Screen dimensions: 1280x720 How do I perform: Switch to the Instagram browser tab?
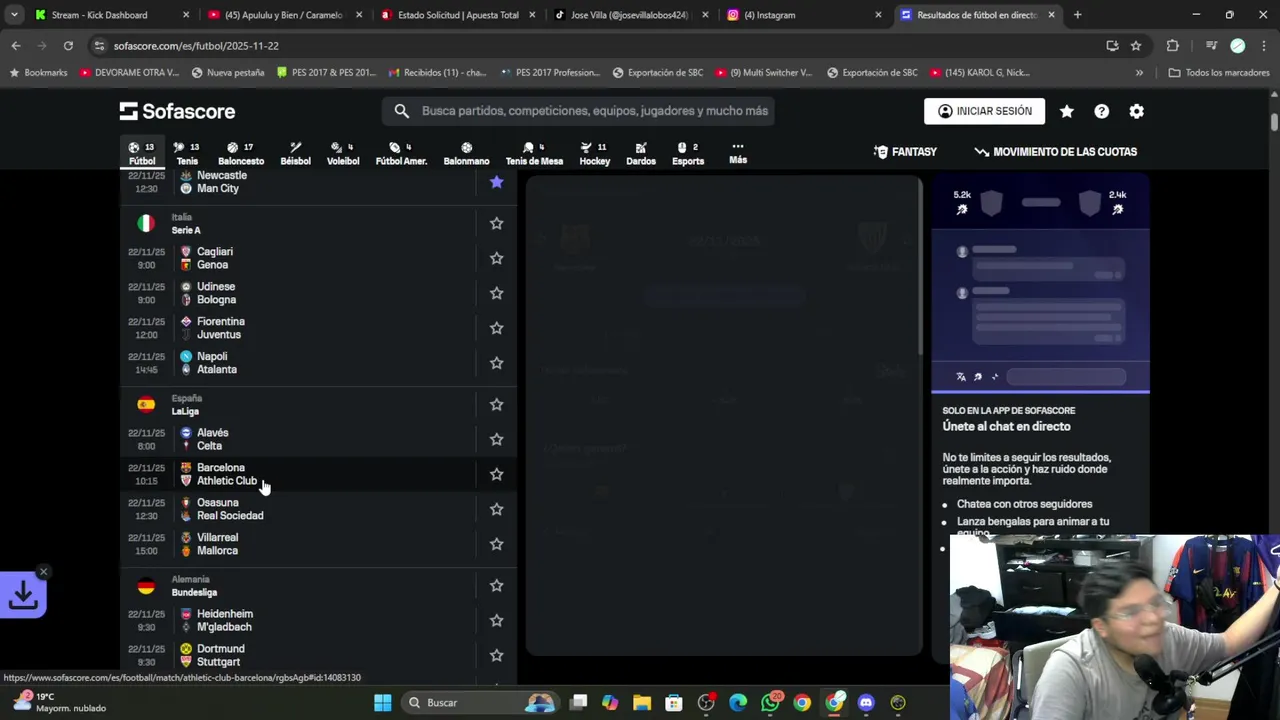[805, 15]
